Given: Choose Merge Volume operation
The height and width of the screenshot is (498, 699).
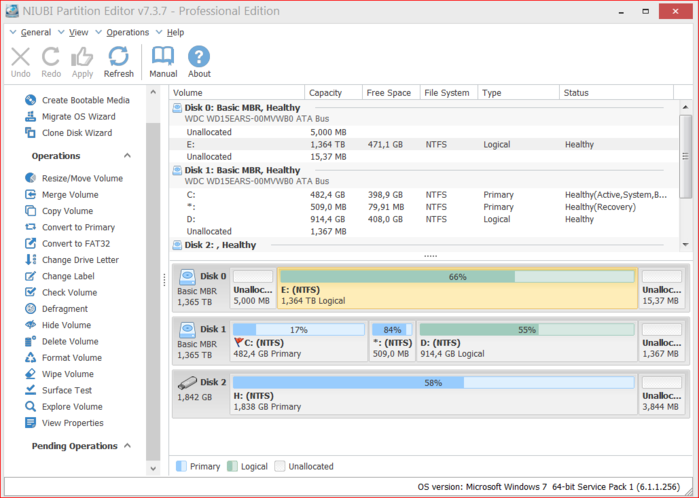Looking at the screenshot, I should [62, 195].
